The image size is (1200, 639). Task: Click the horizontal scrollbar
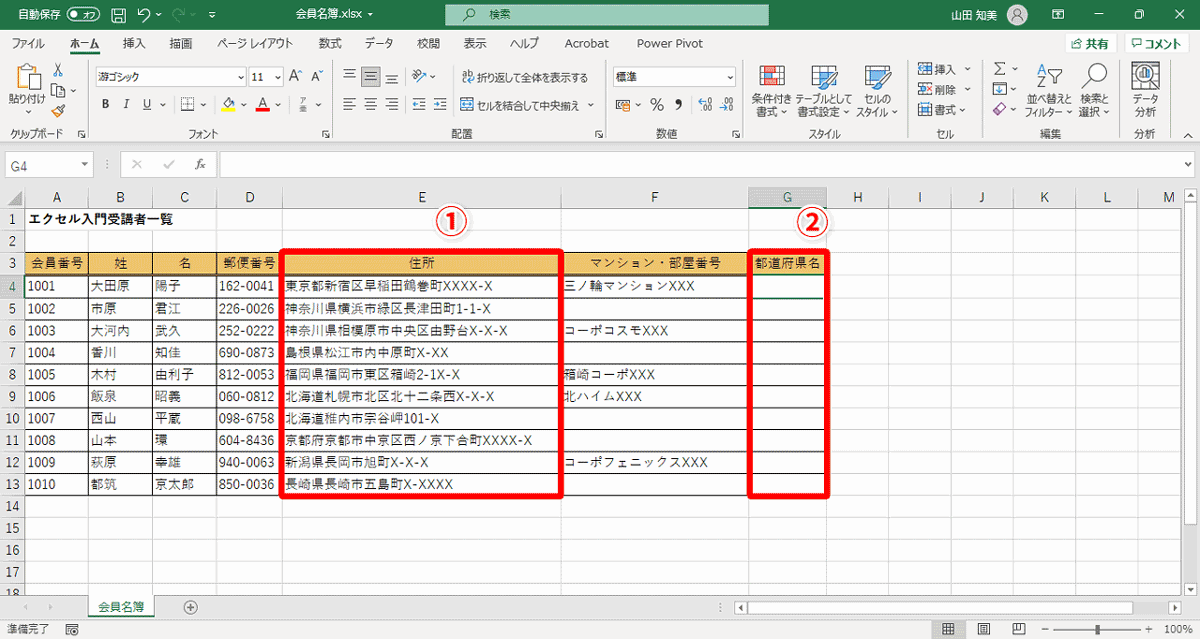click(940, 607)
